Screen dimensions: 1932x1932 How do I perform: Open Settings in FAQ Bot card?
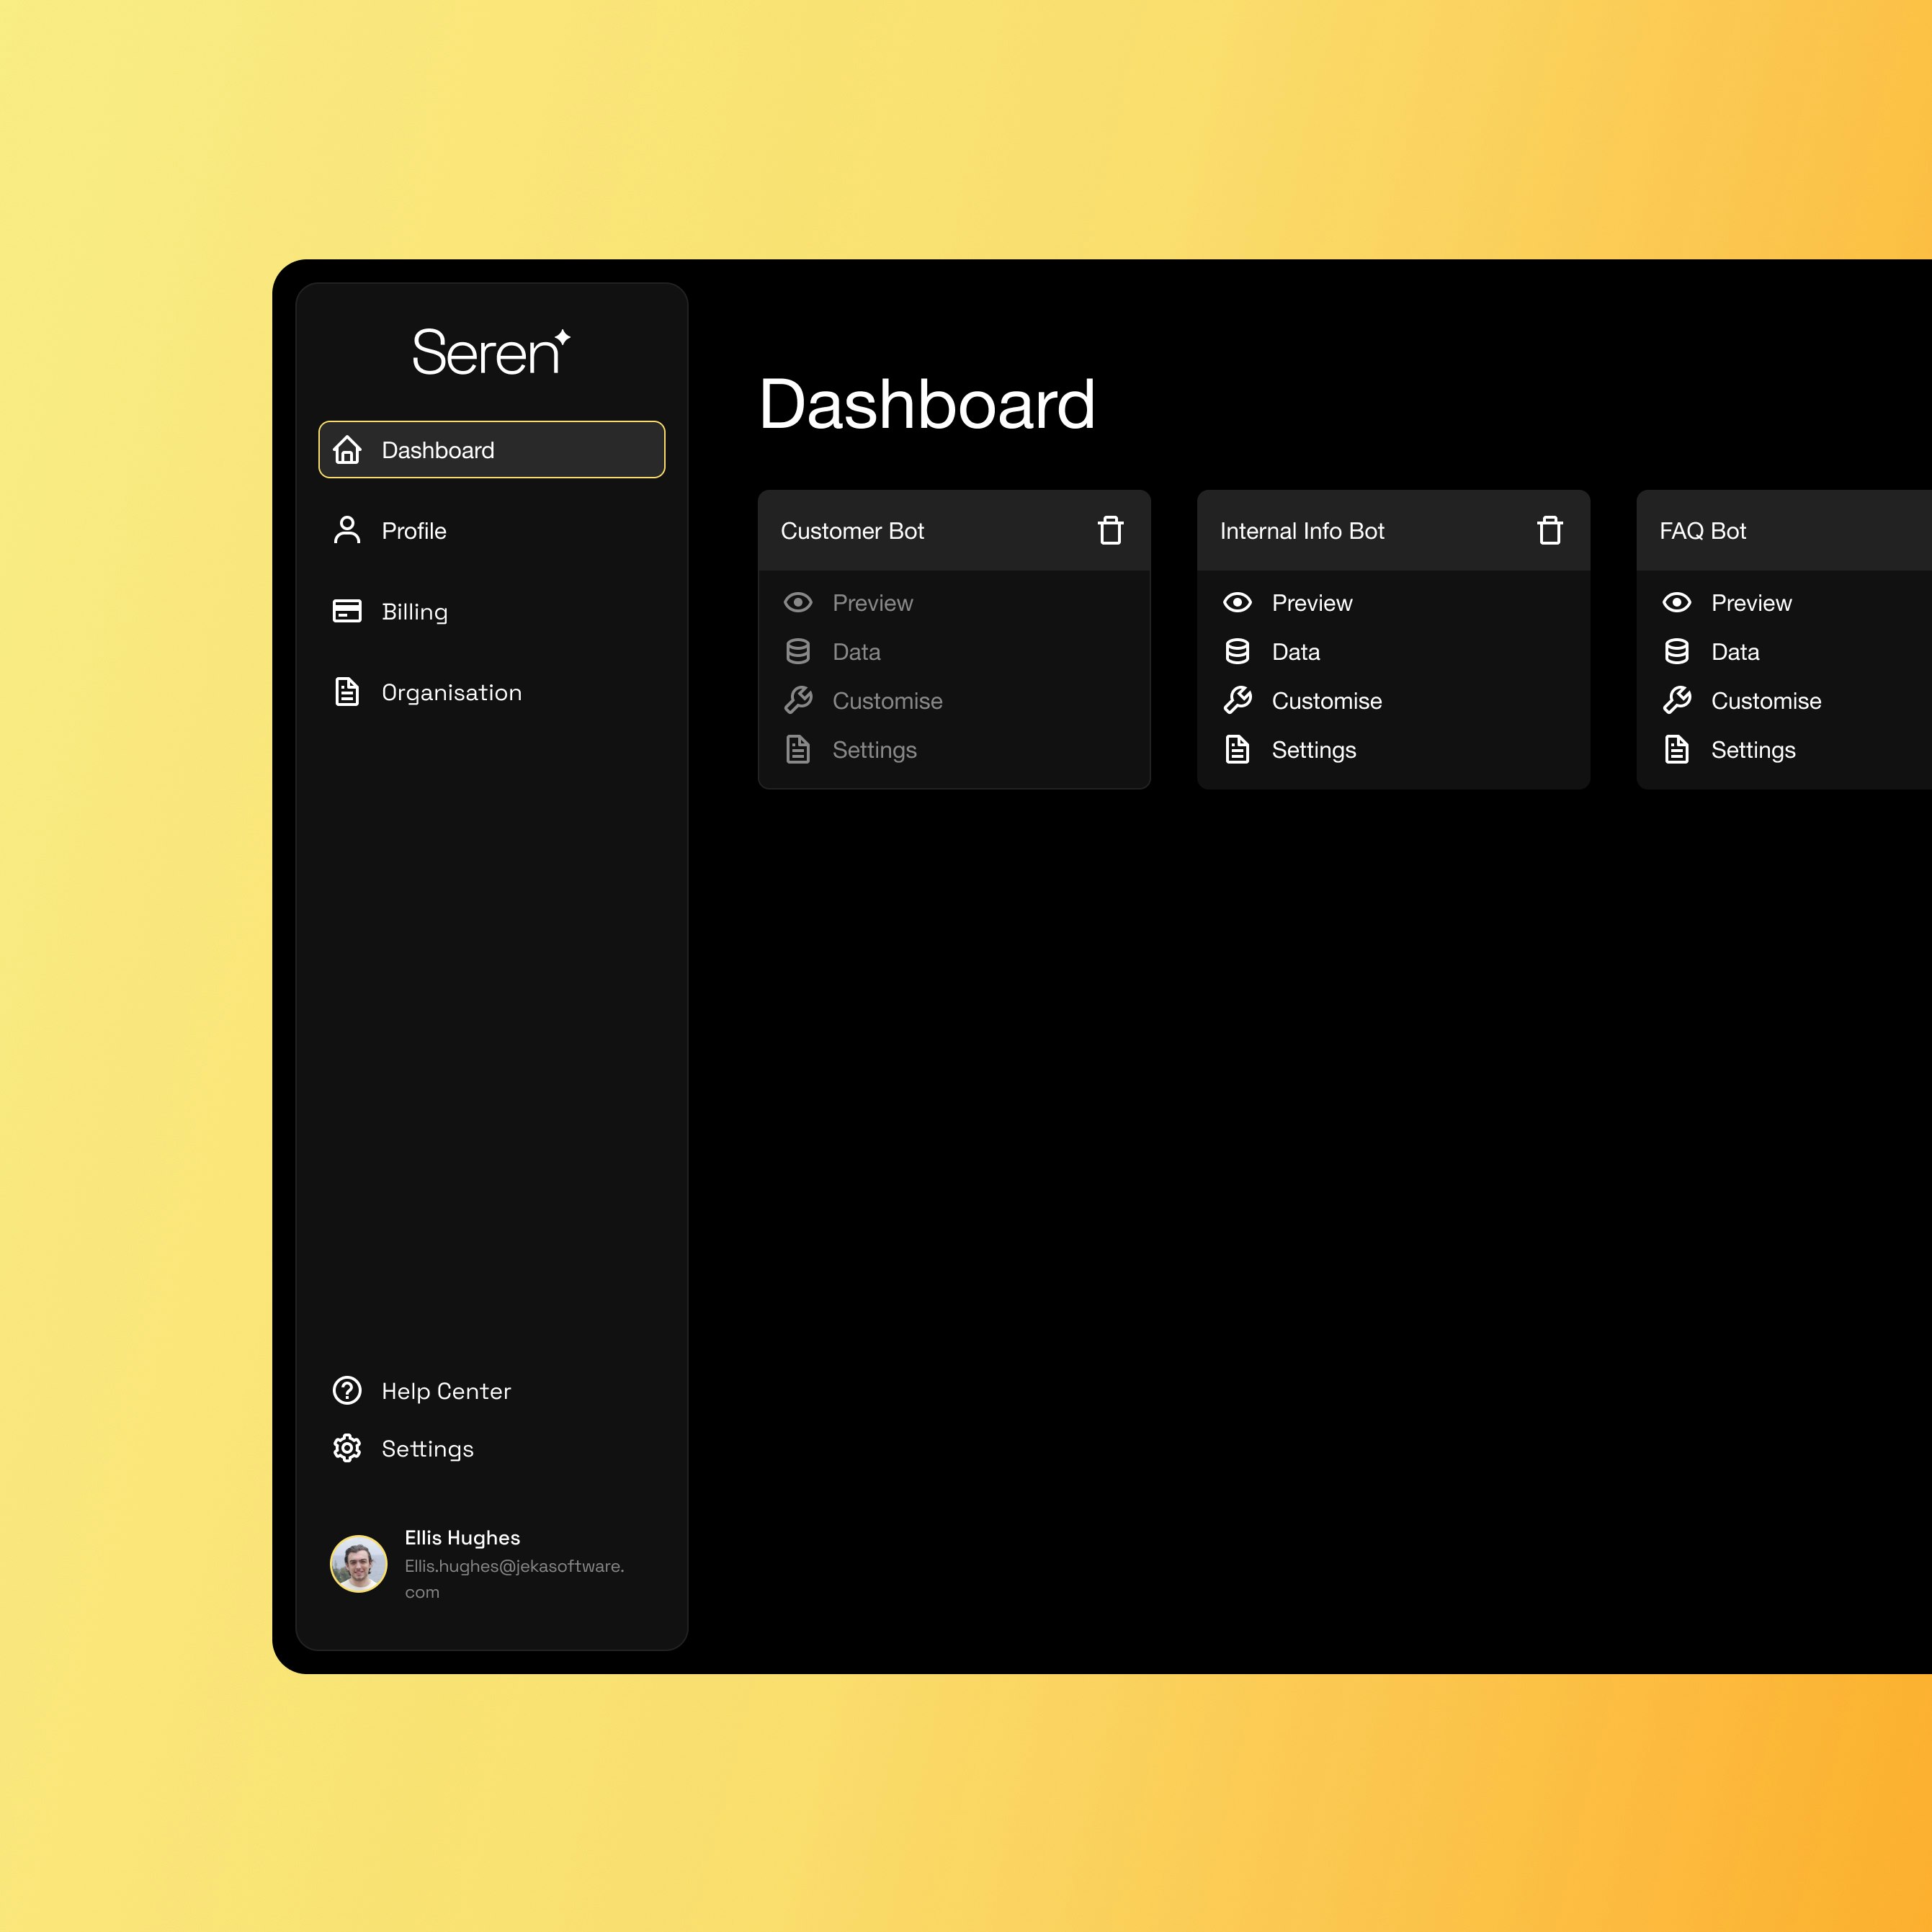tap(1752, 750)
